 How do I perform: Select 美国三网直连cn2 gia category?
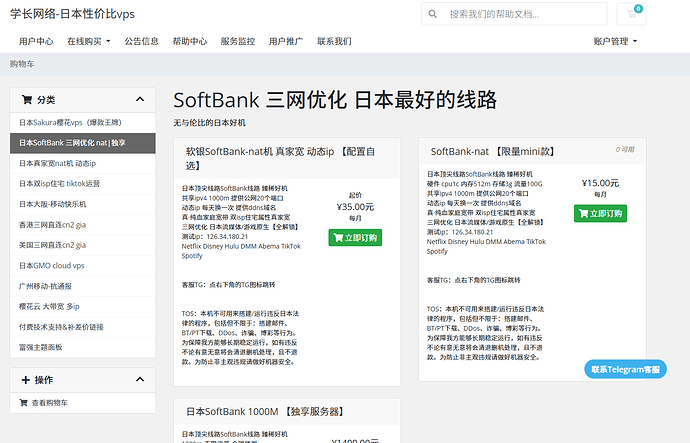(83, 245)
